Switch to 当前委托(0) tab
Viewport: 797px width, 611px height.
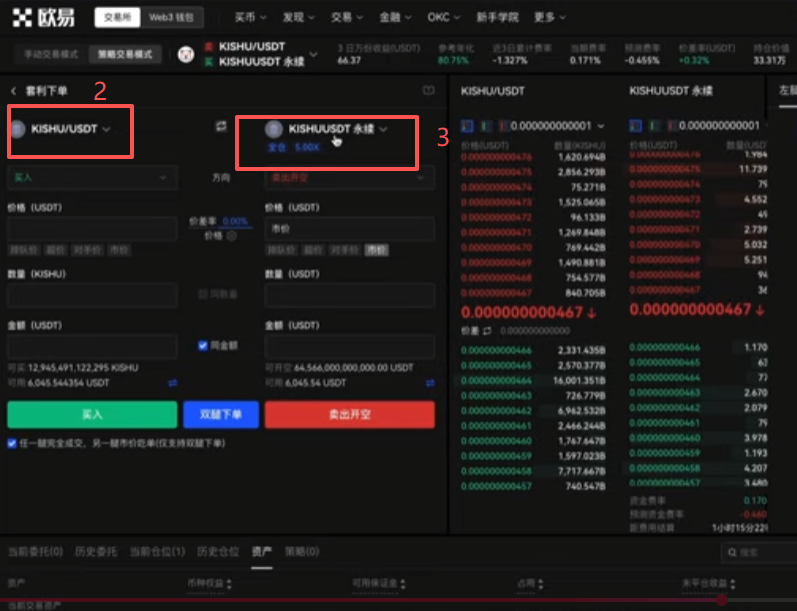(x=36, y=552)
